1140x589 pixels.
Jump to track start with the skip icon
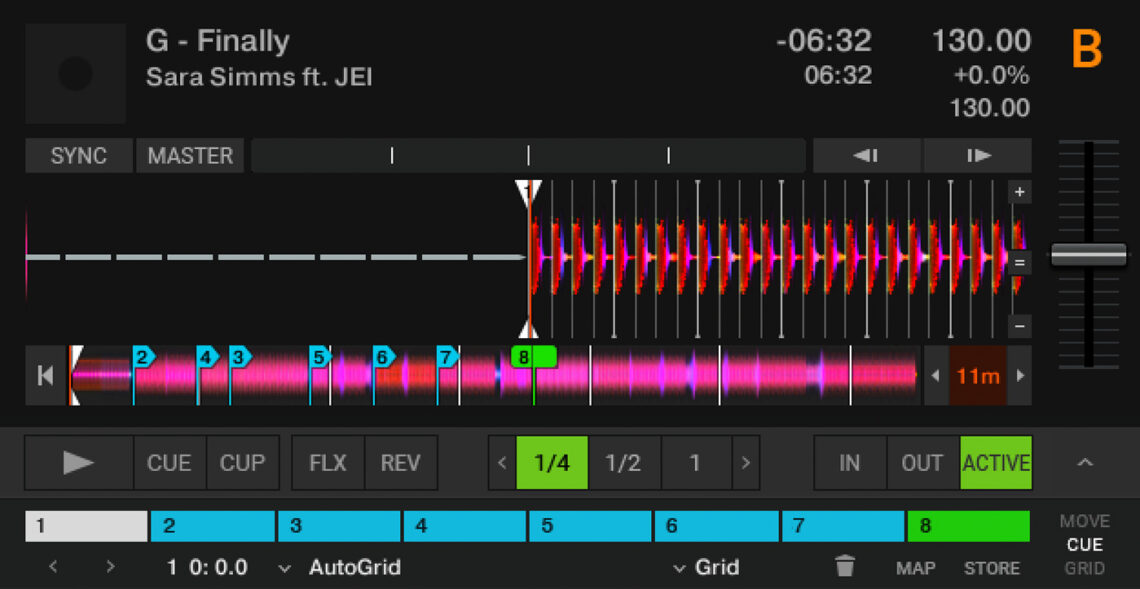pos(44,376)
